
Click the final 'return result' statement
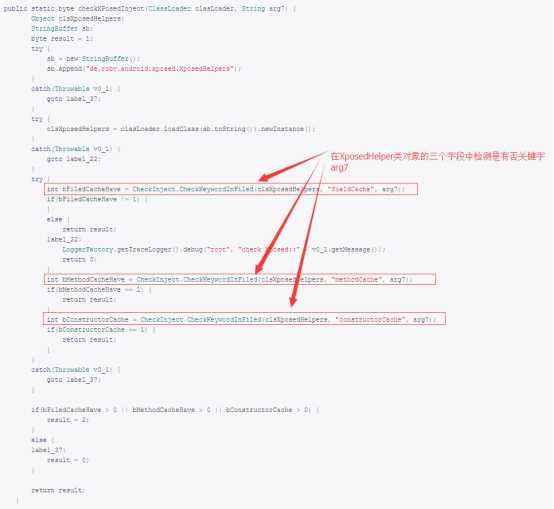tap(58, 490)
